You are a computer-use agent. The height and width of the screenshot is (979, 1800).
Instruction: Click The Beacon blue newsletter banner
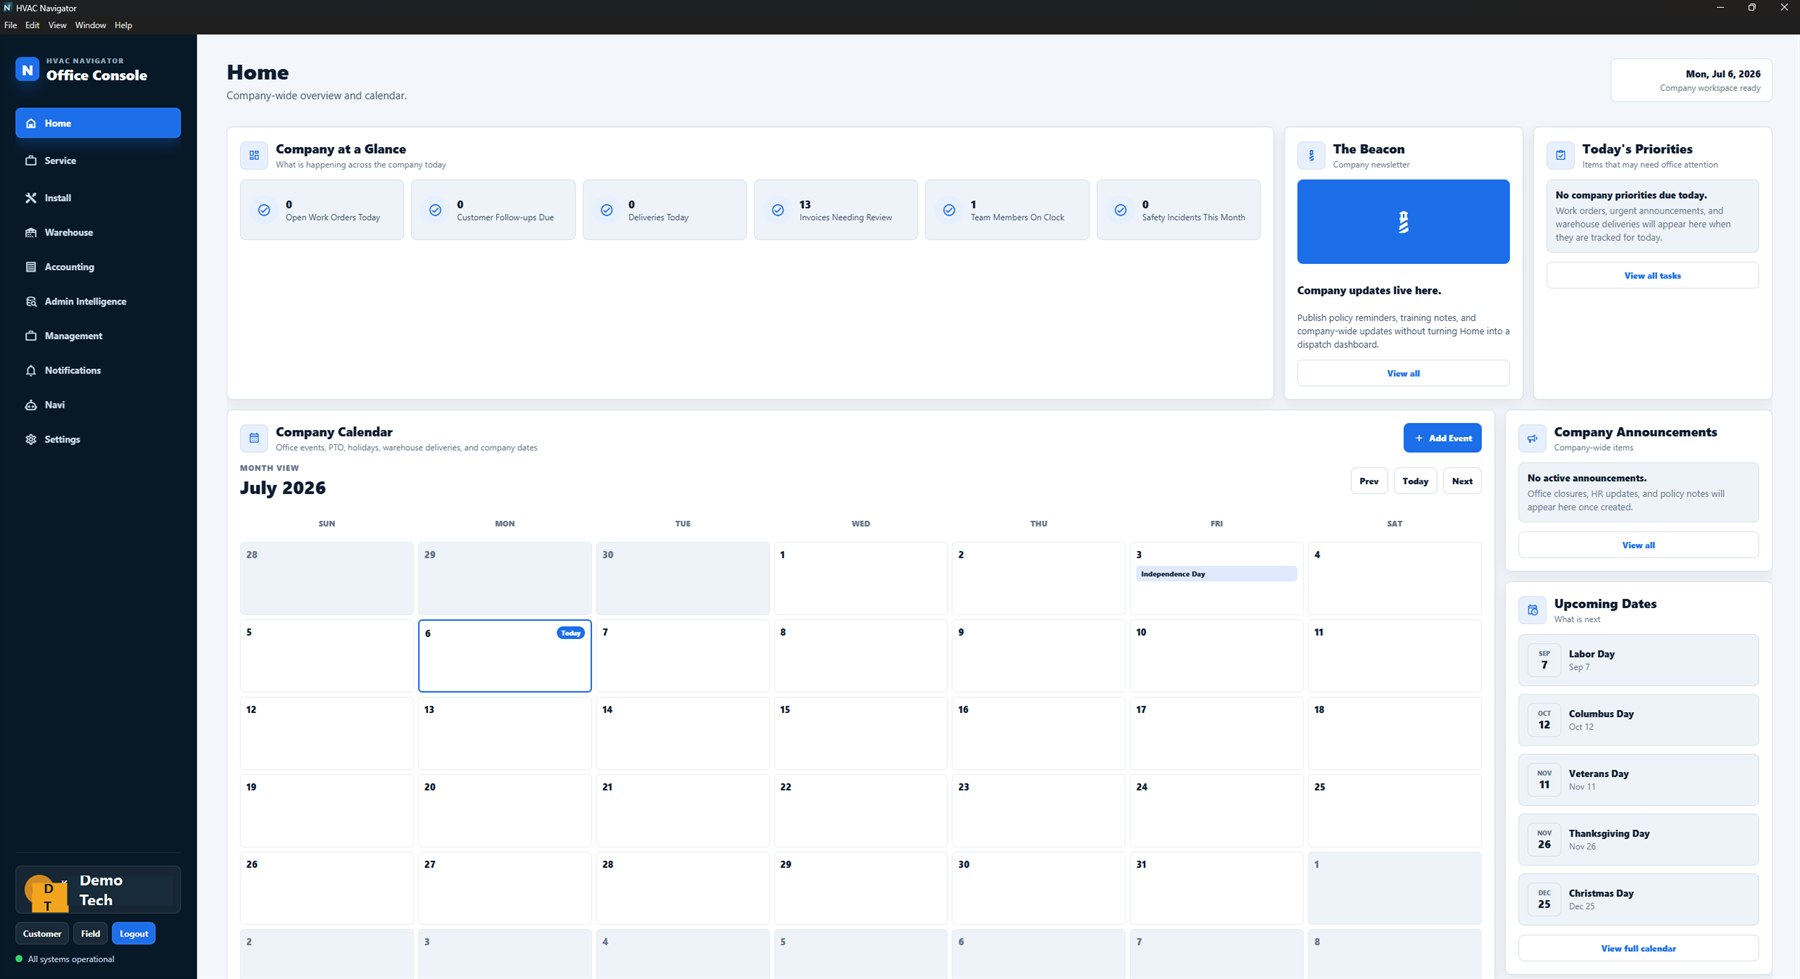click(1403, 222)
